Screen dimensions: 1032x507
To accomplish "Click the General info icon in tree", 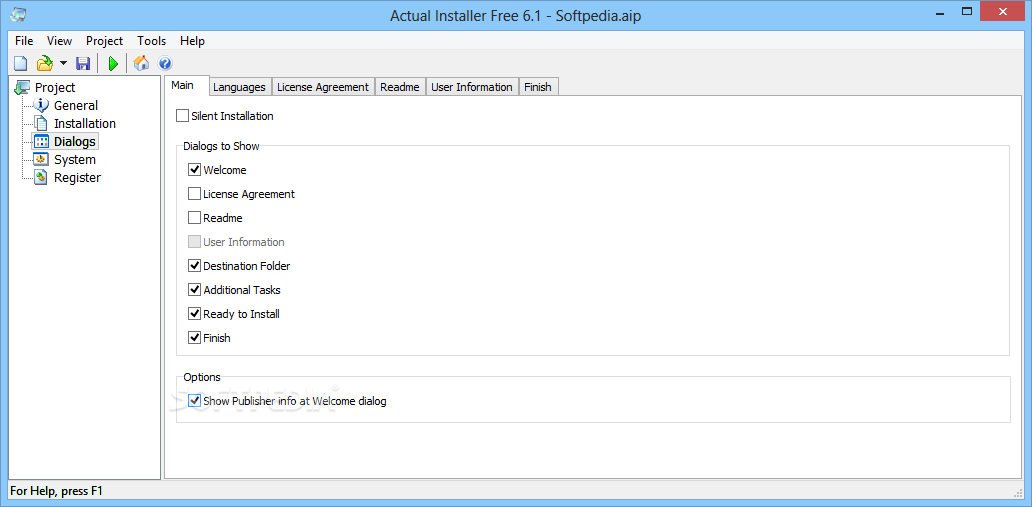I will pos(41,105).
